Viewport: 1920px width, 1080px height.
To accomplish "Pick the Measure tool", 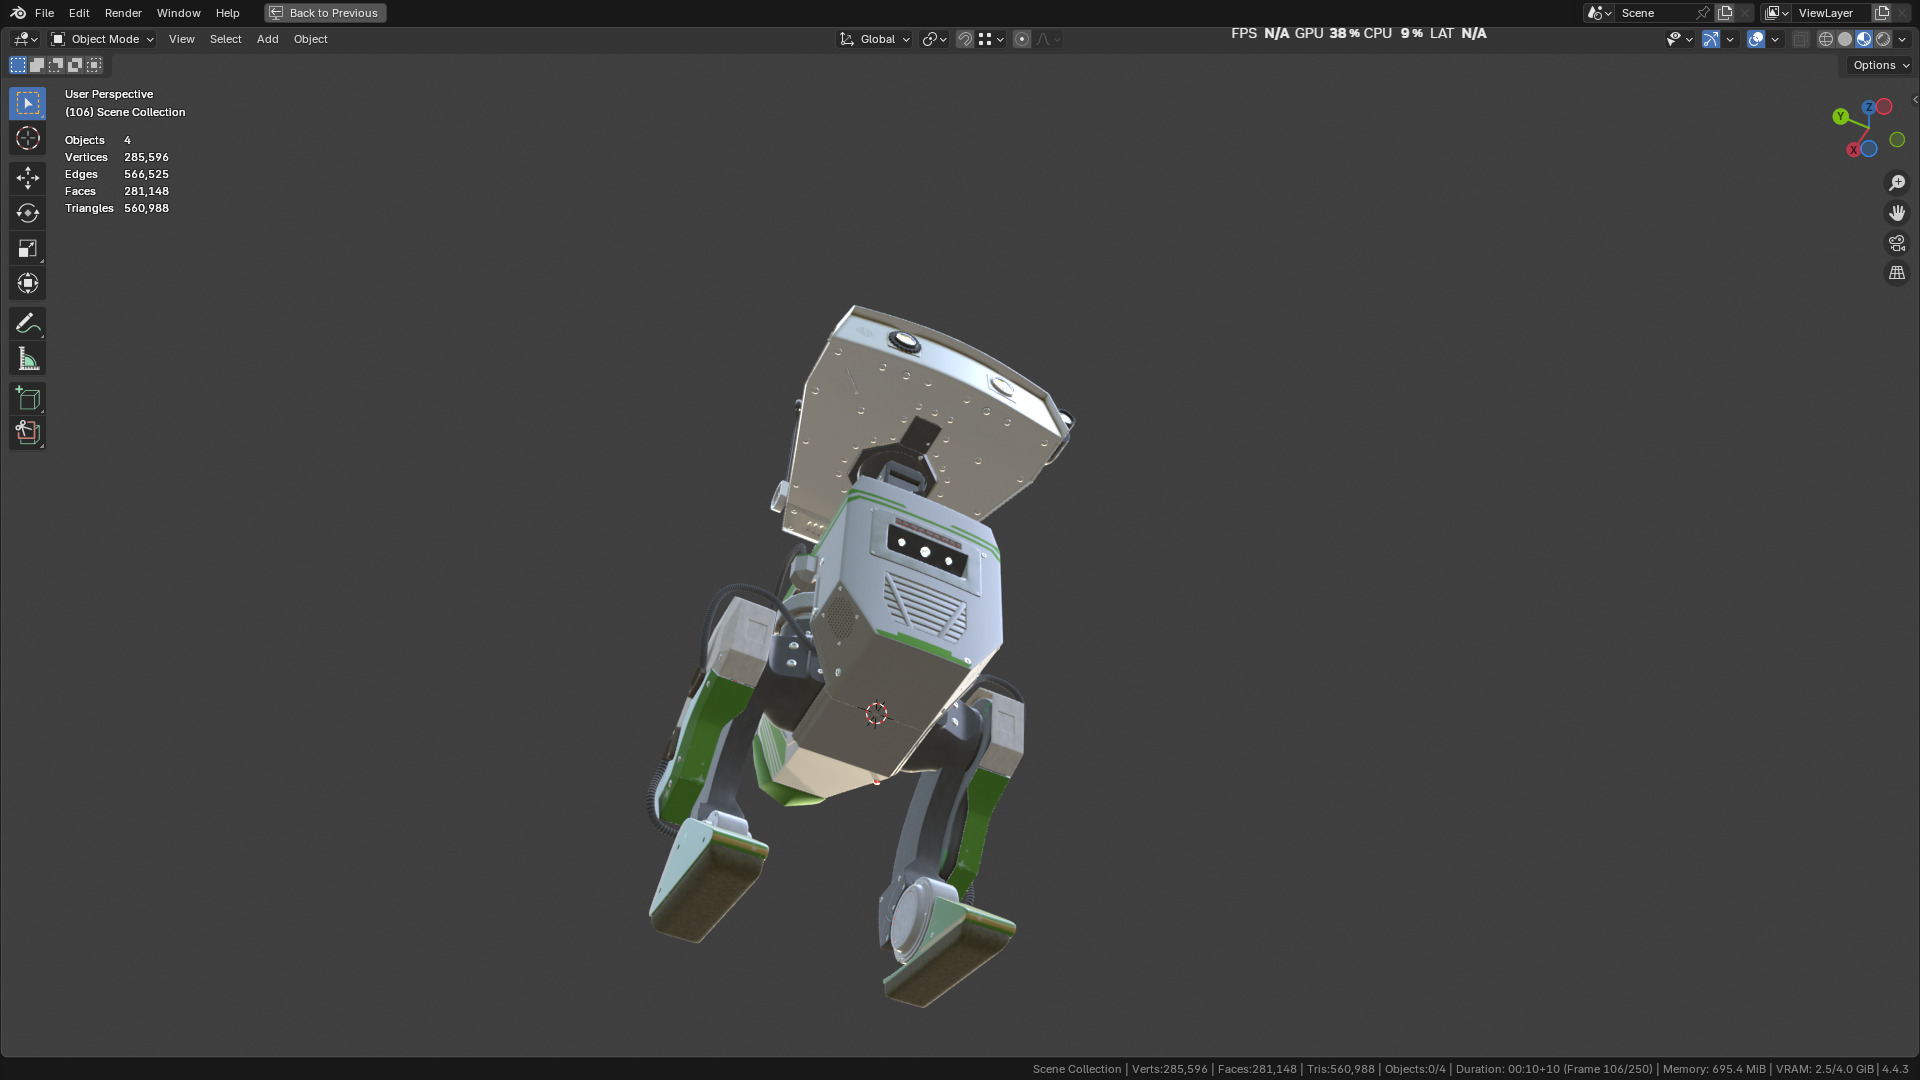I will tap(27, 359).
